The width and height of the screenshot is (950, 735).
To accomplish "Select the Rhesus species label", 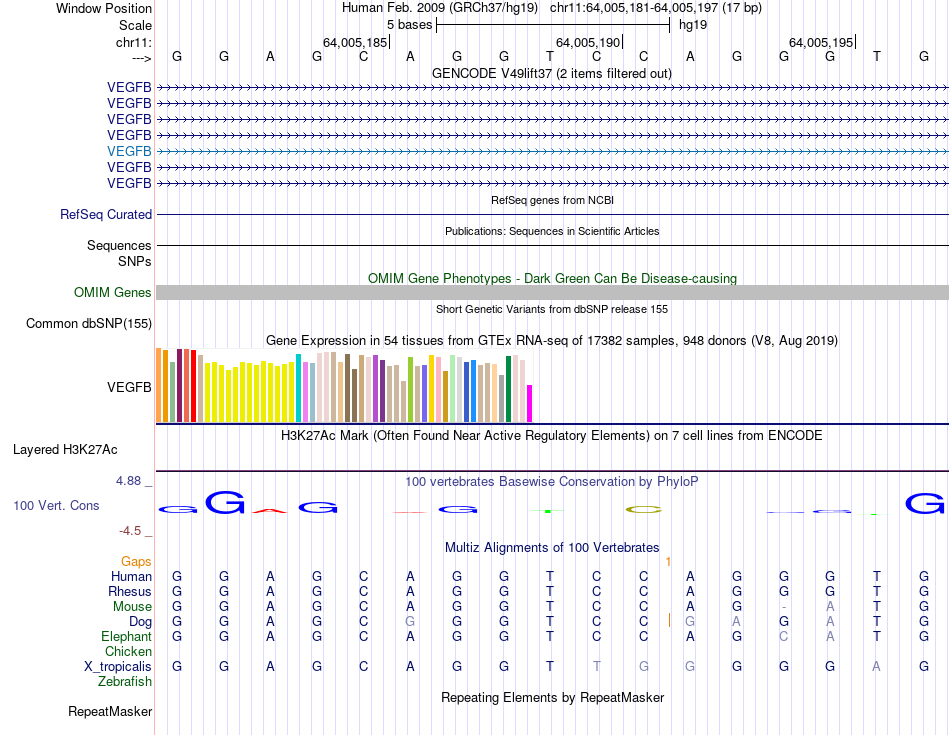I will point(130,591).
